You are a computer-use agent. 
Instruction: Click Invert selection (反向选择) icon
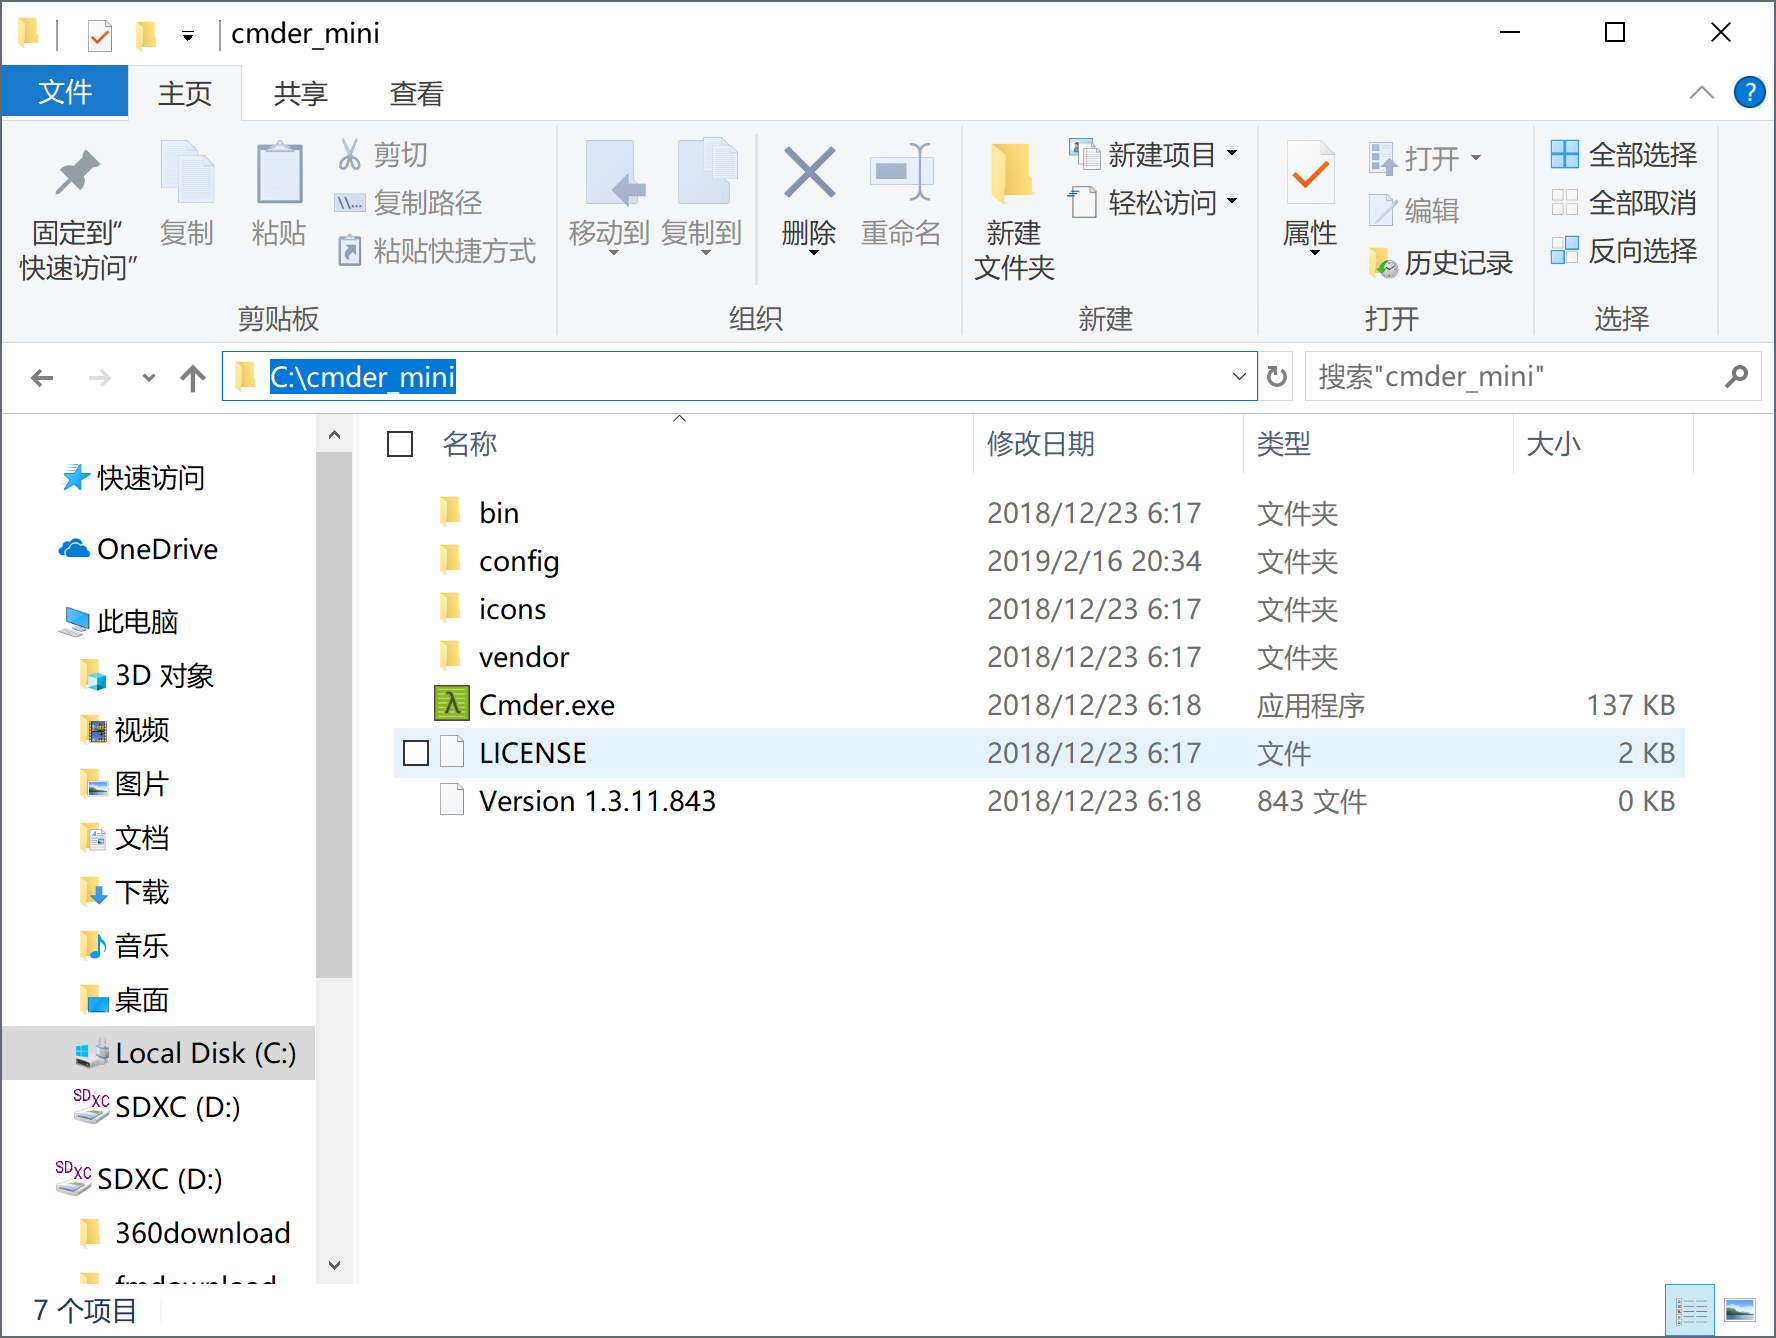(1564, 250)
